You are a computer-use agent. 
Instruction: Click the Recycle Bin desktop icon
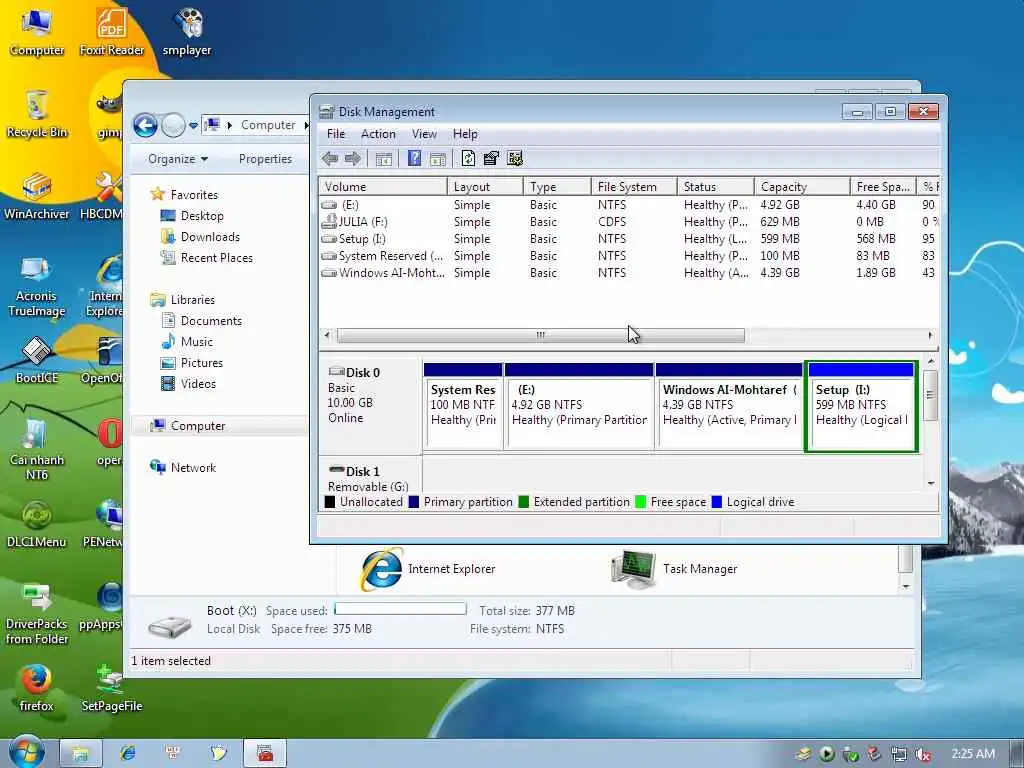(37, 114)
